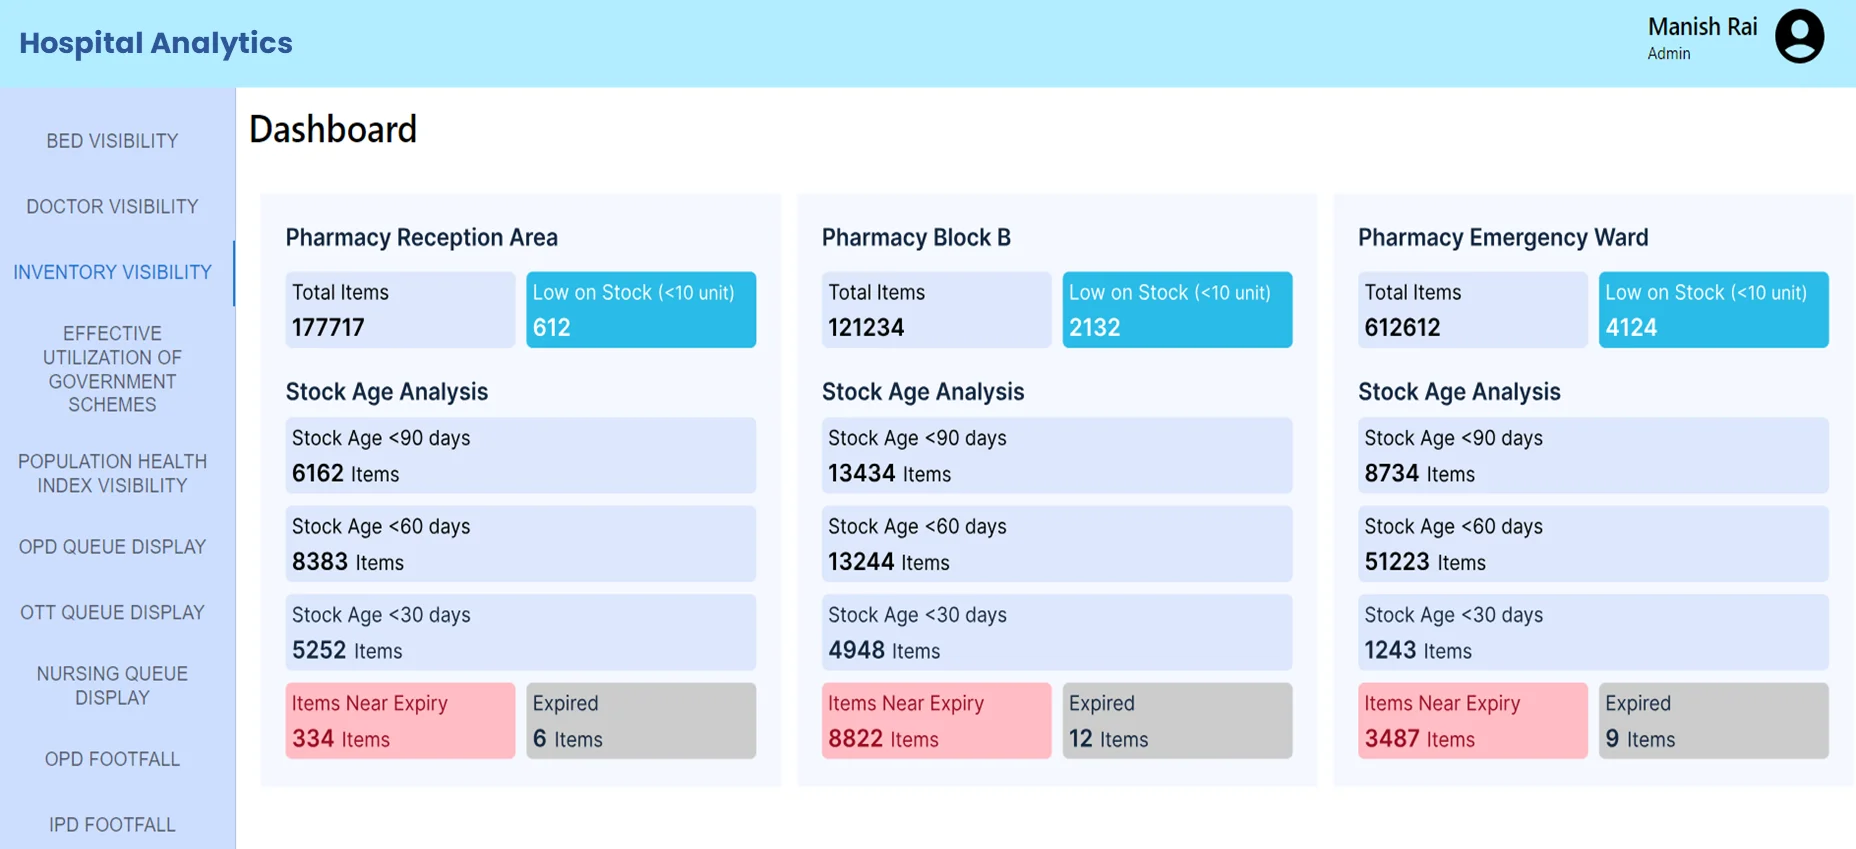Select Emergency Ward 1243 Items stock card
Image resolution: width=1856 pixels, height=849 pixels.
1593,632
